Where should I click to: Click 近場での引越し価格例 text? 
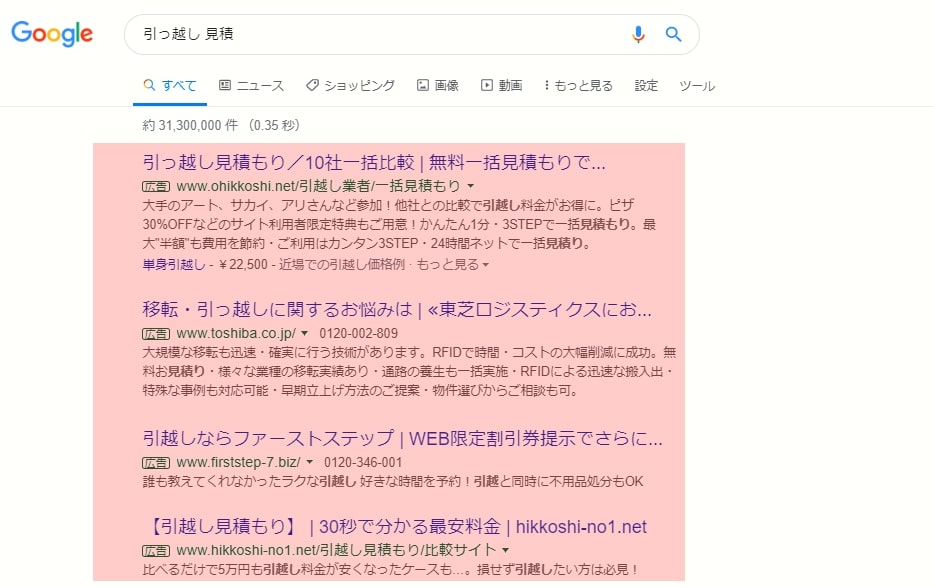[342, 265]
